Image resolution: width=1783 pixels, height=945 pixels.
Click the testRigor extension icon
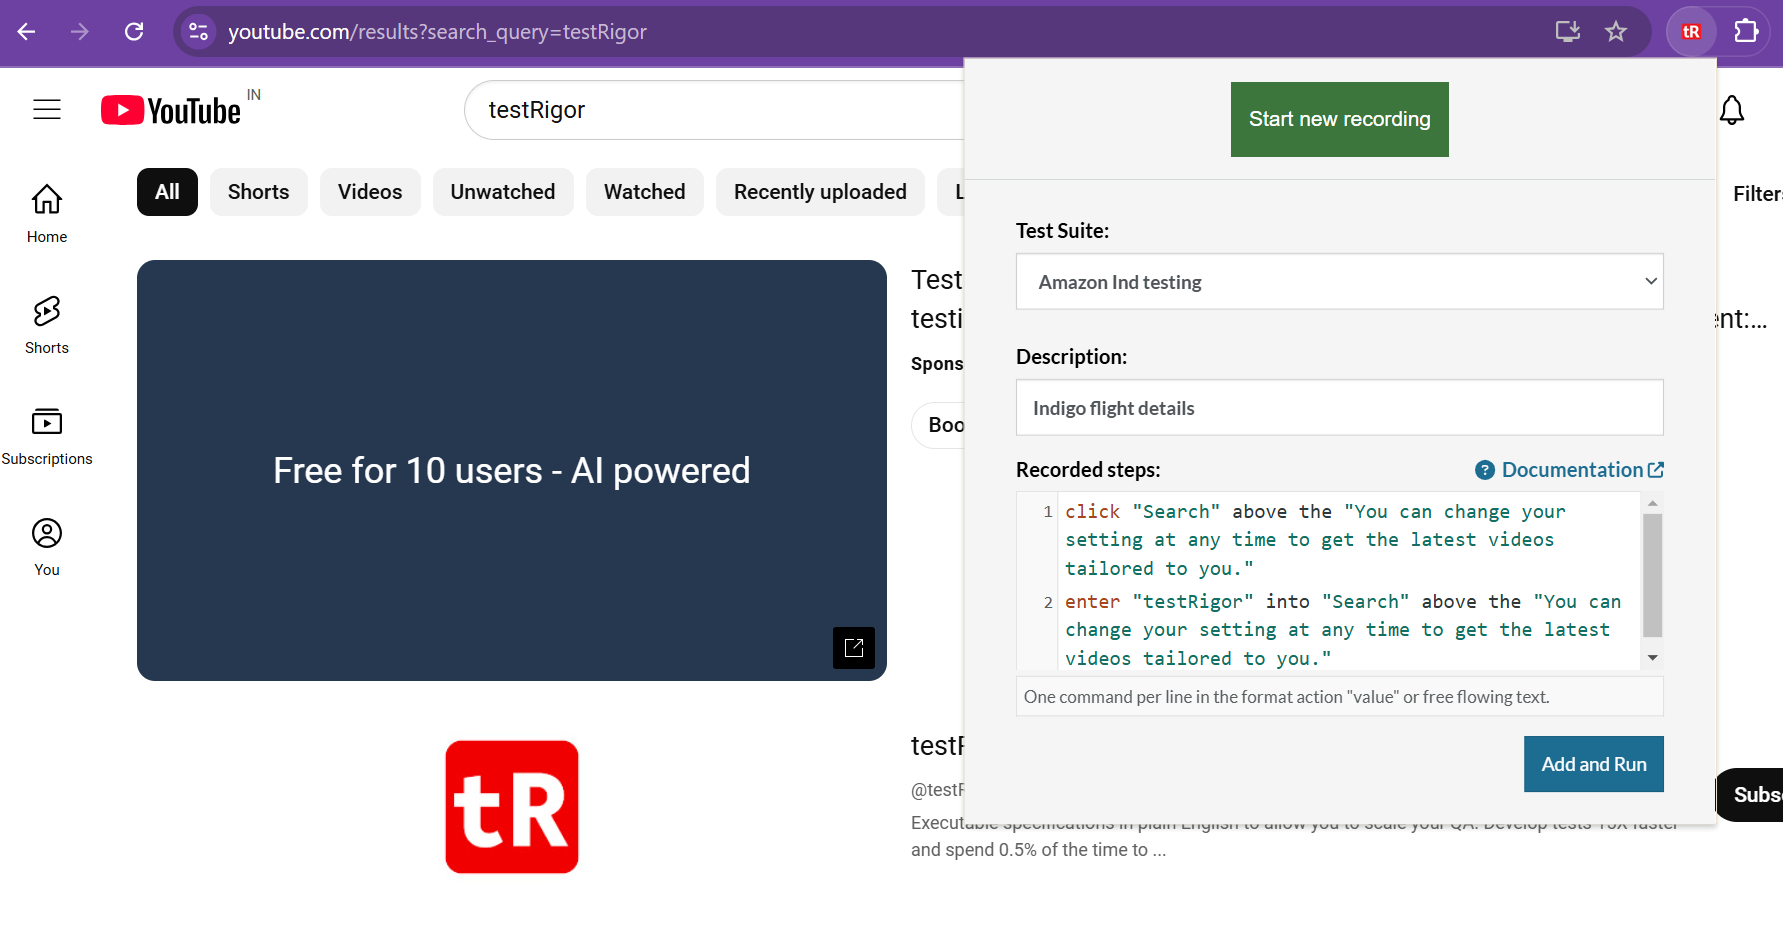(x=1691, y=32)
